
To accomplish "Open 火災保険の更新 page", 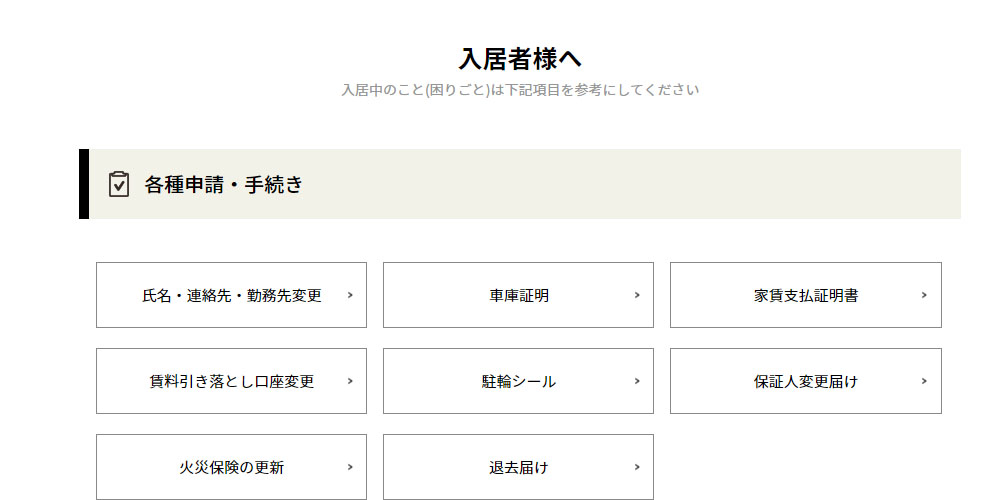I will (x=231, y=468).
